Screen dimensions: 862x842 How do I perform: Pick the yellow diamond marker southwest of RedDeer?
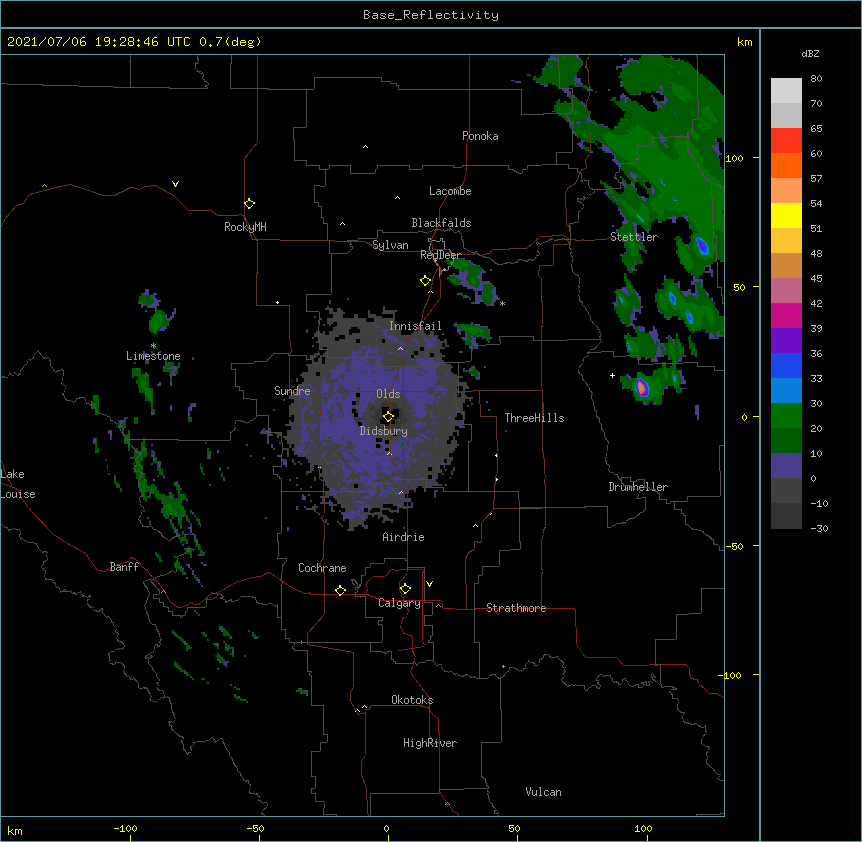point(425,281)
